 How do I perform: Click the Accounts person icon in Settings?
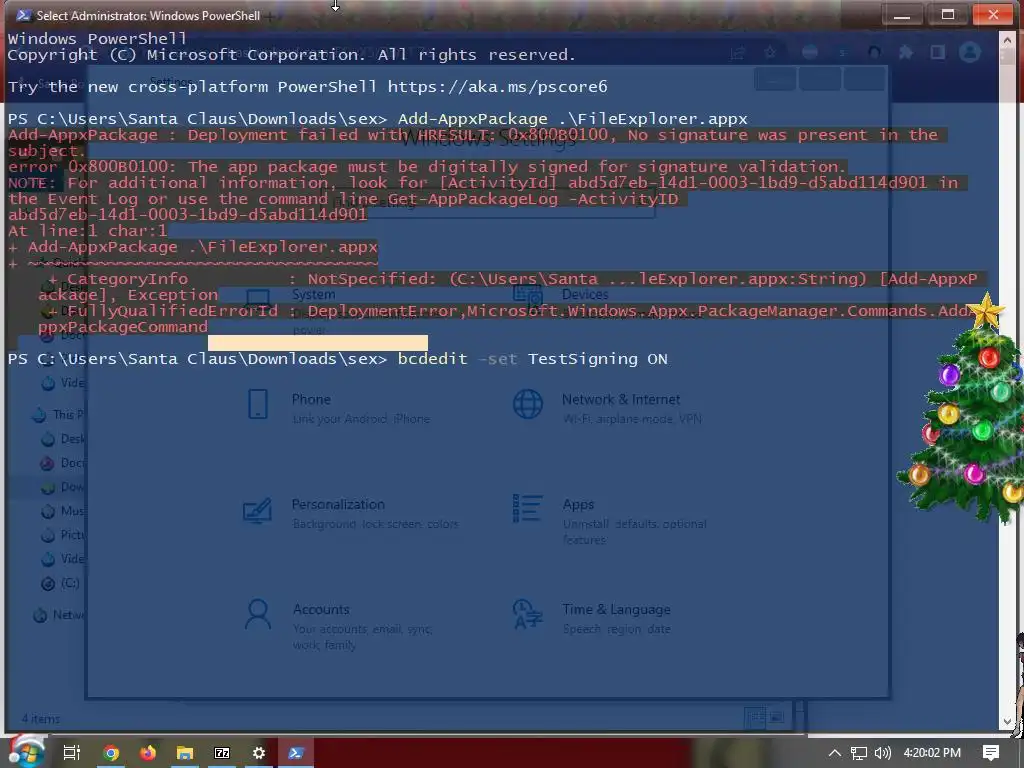pyautogui.click(x=258, y=615)
